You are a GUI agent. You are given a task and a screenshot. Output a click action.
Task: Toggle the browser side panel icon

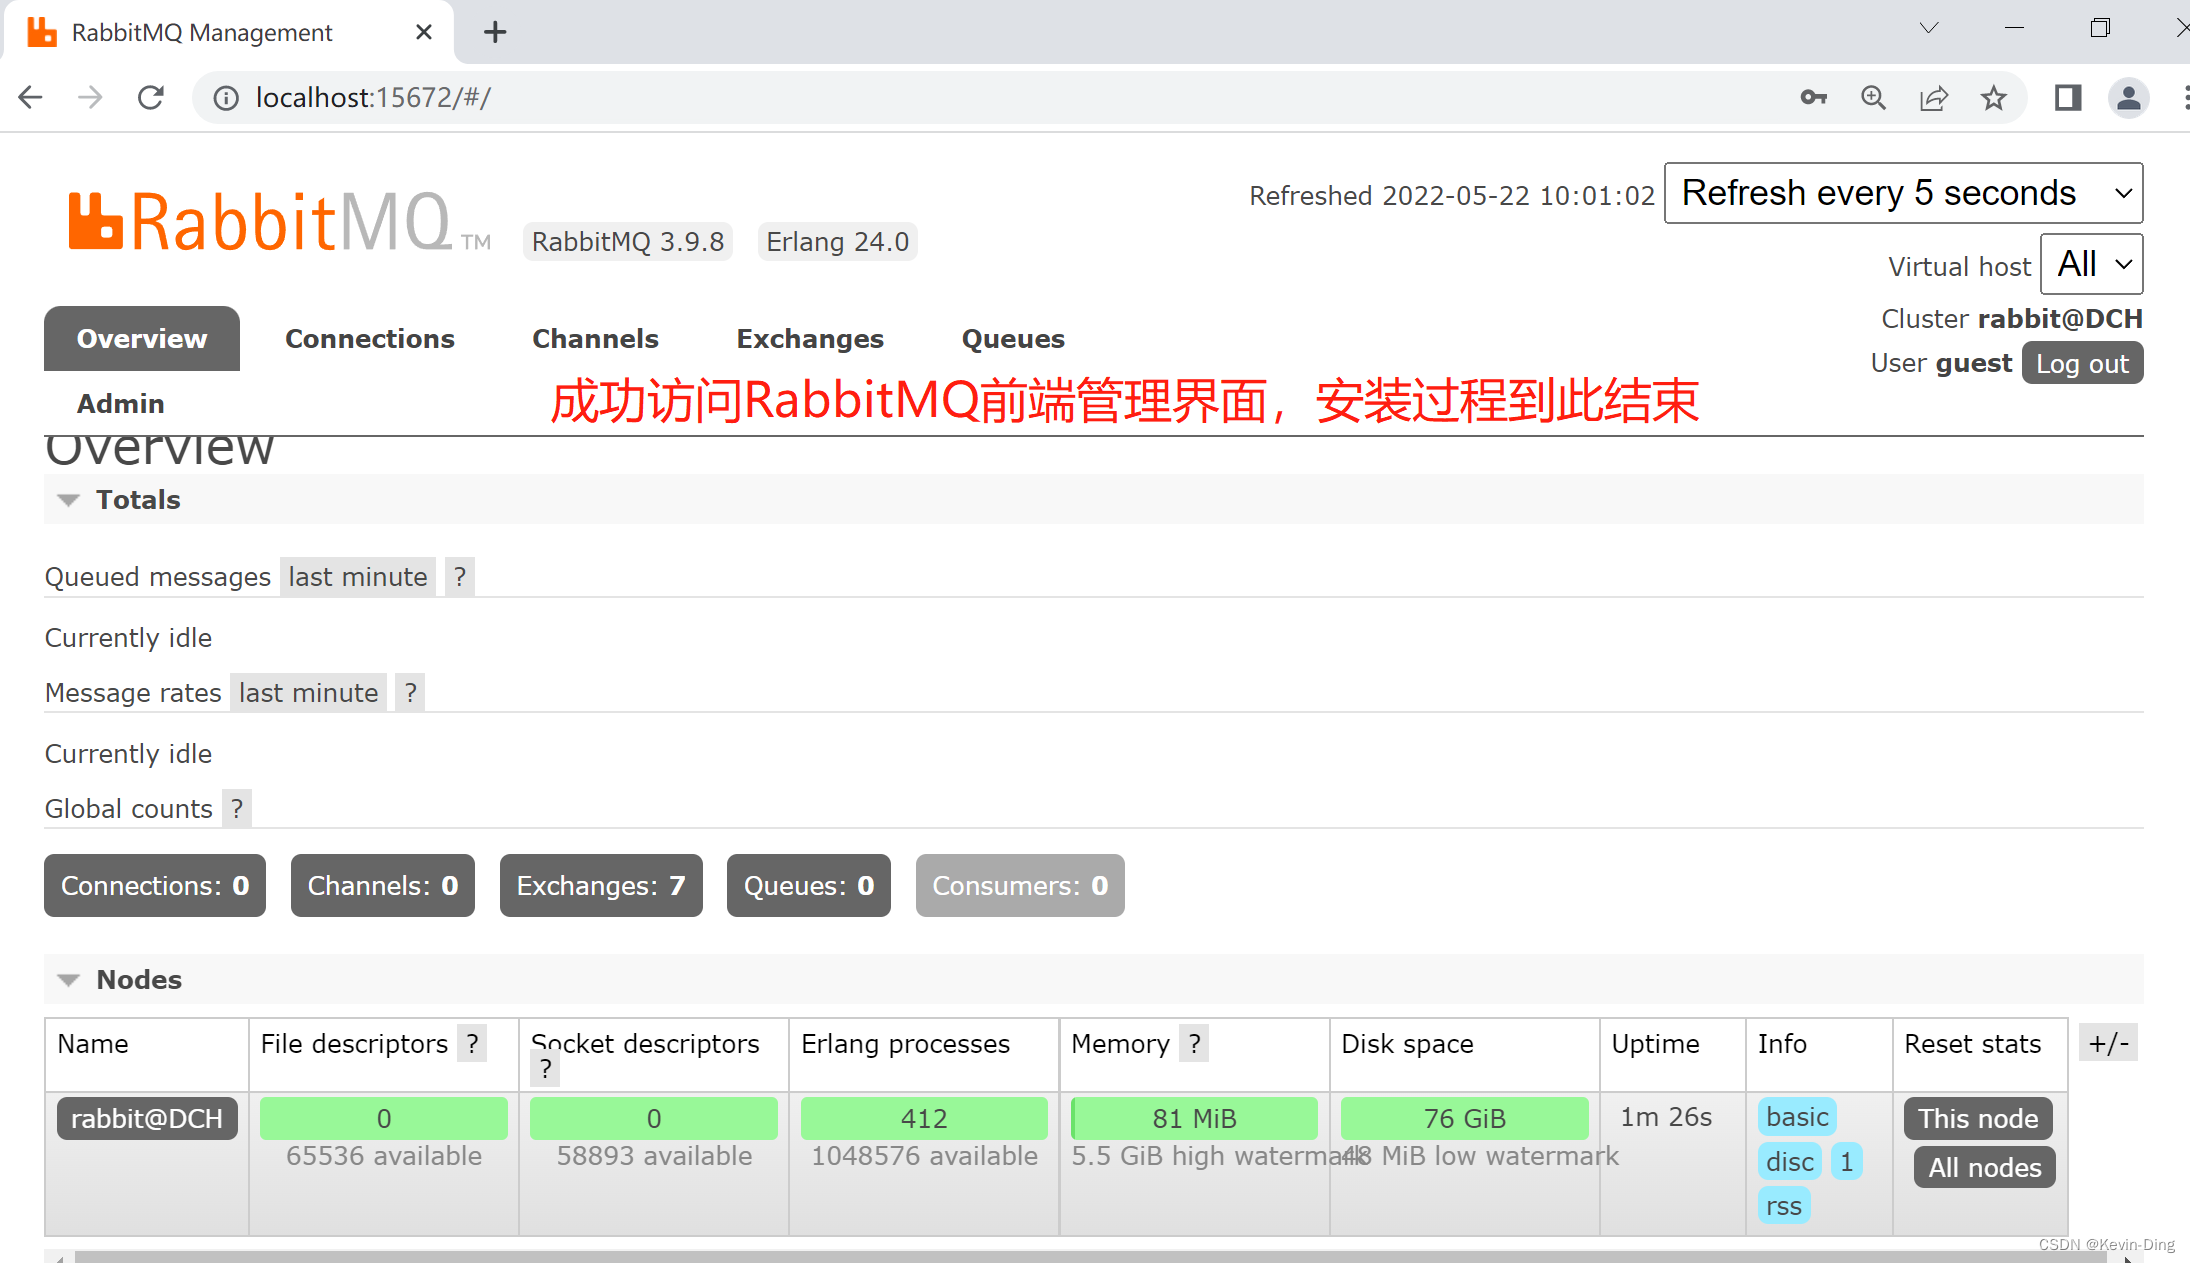(2067, 98)
